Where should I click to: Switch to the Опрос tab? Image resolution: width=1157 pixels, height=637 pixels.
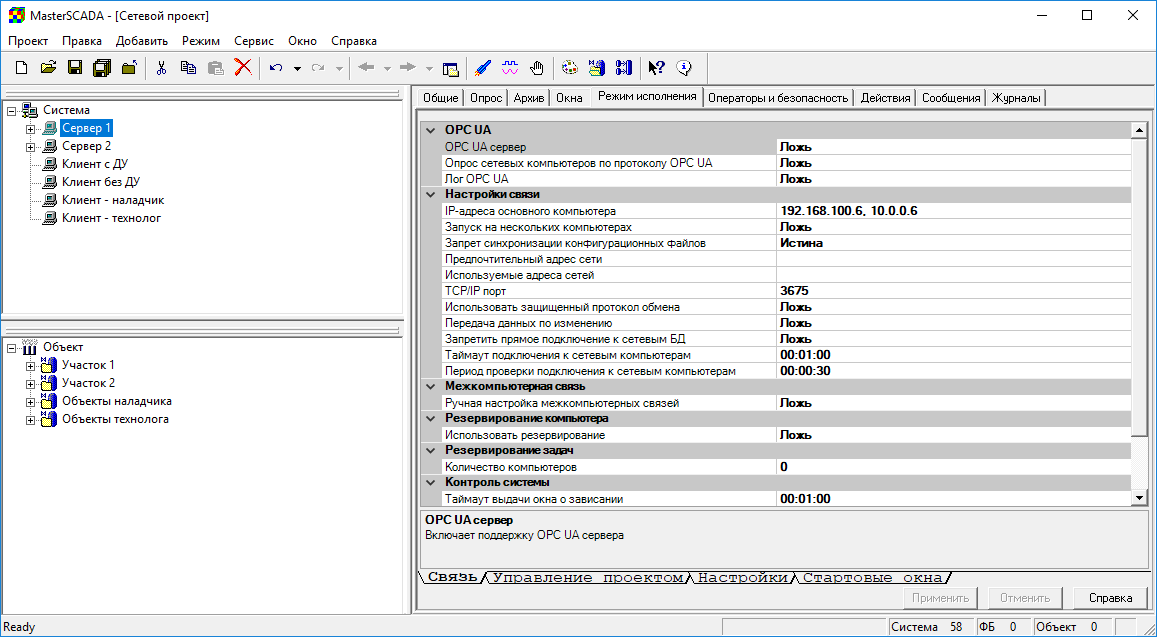[486, 98]
